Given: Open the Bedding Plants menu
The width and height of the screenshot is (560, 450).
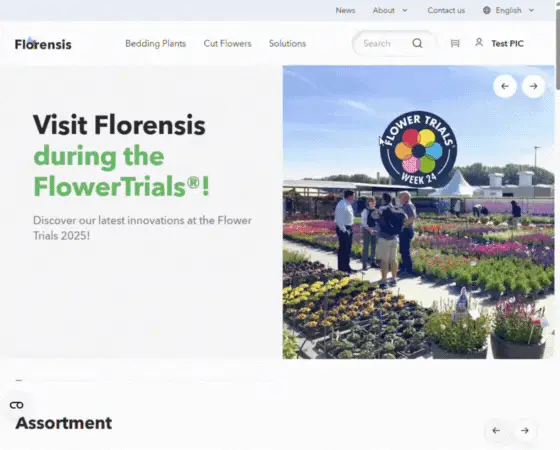Looking at the screenshot, I should pyautogui.click(x=155, y=44).
